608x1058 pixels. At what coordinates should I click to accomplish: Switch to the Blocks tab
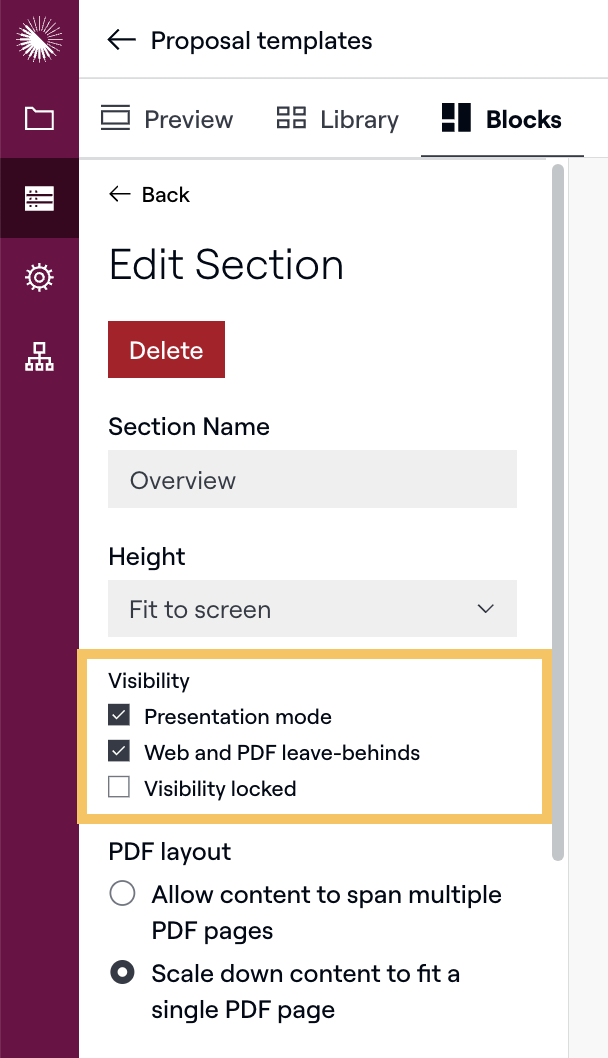tap(502, 120)
